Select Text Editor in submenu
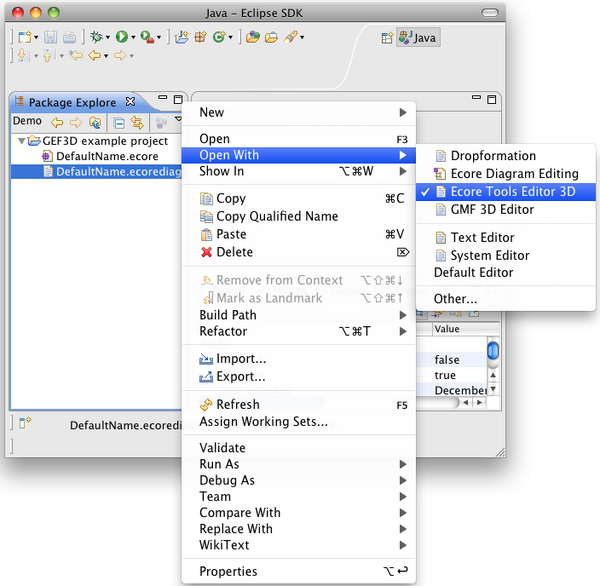 506,237
